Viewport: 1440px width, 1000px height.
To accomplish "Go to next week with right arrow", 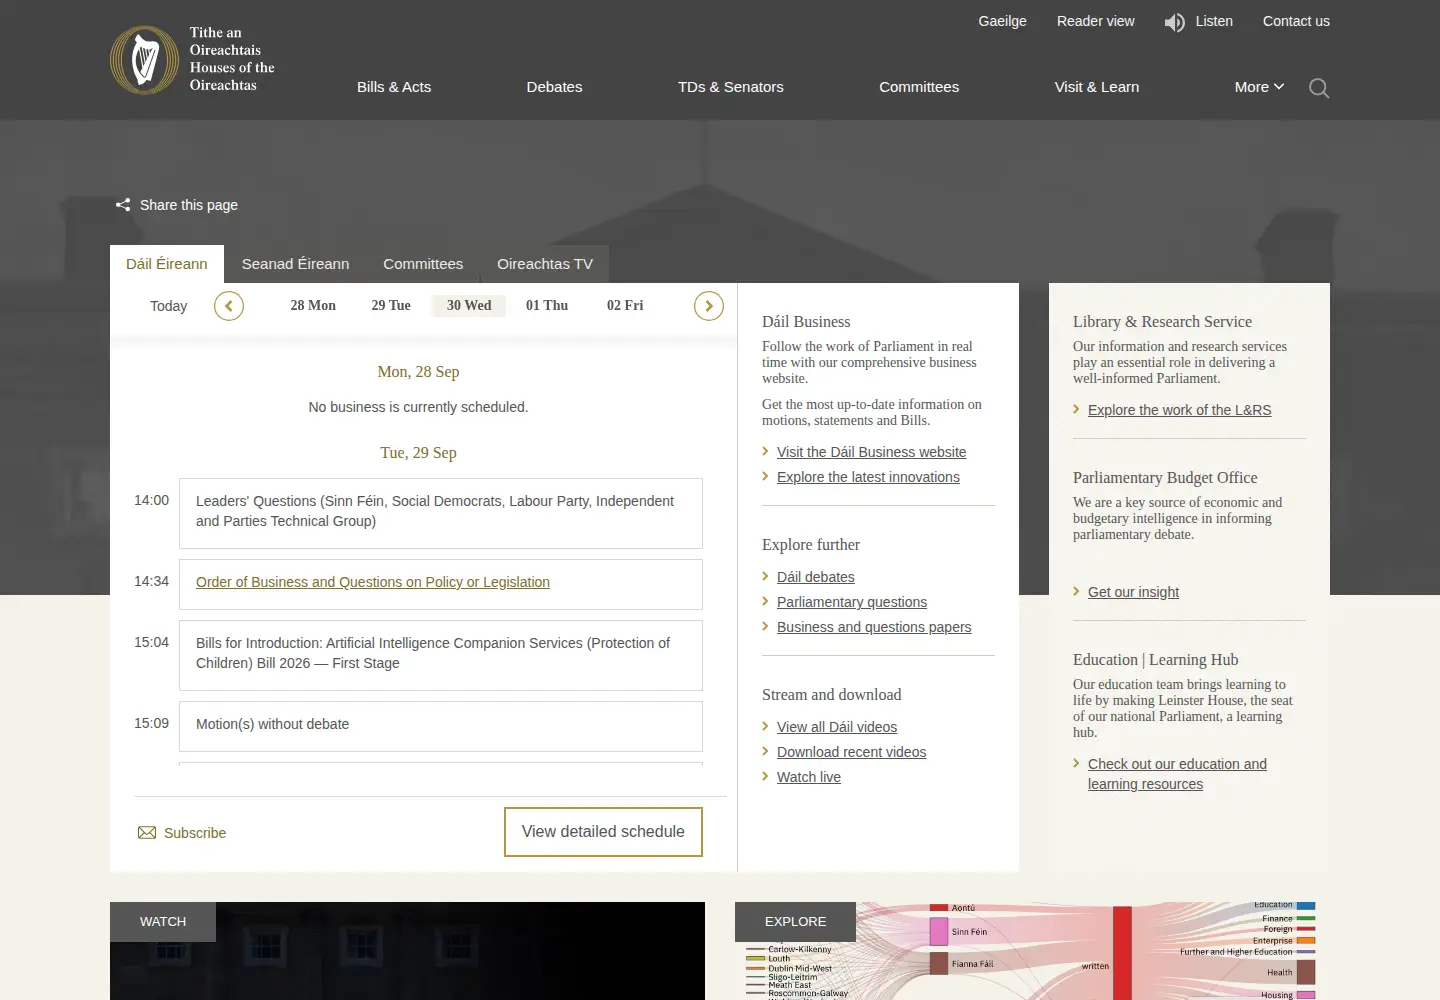I will 709,306.
